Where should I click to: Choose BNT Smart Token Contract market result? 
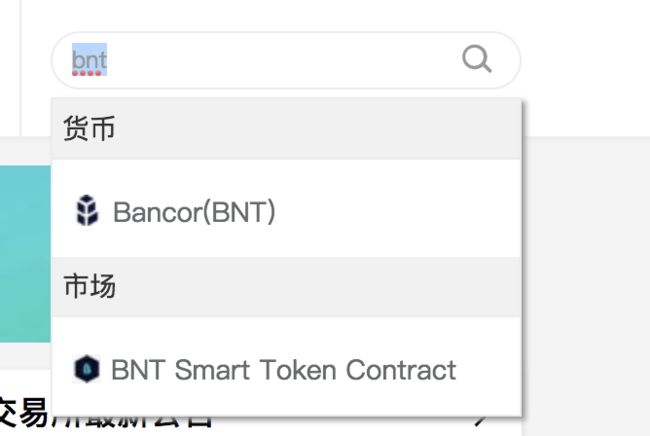point(286,367)
